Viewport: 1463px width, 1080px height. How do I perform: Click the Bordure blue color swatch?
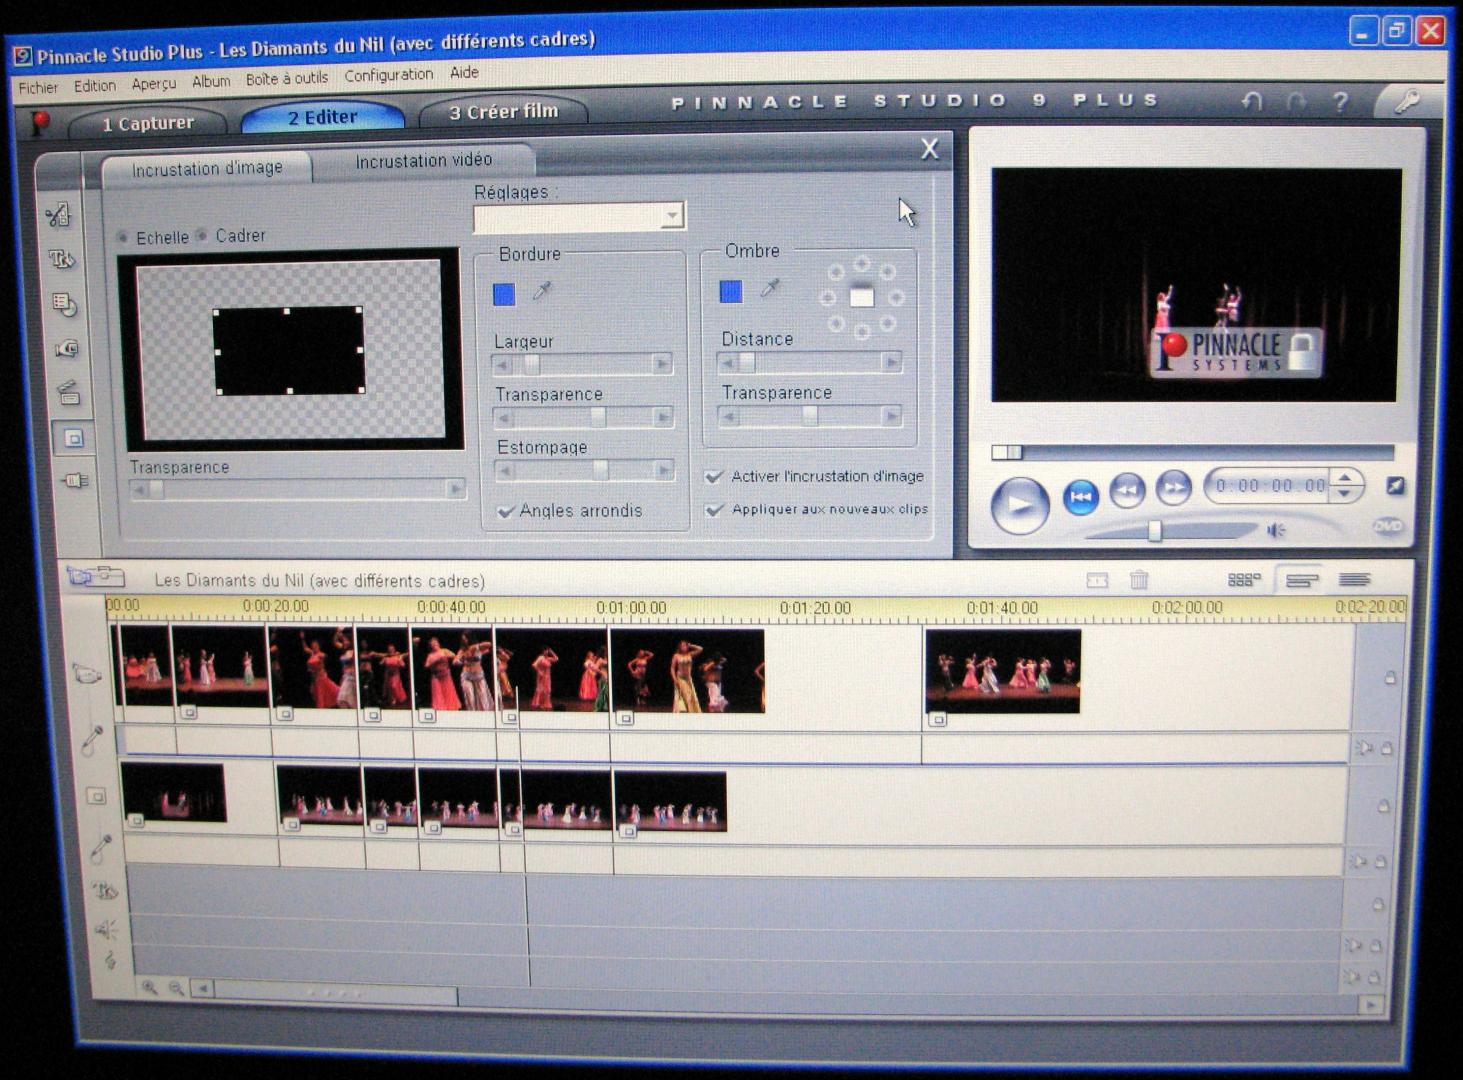tap(504, 294)
